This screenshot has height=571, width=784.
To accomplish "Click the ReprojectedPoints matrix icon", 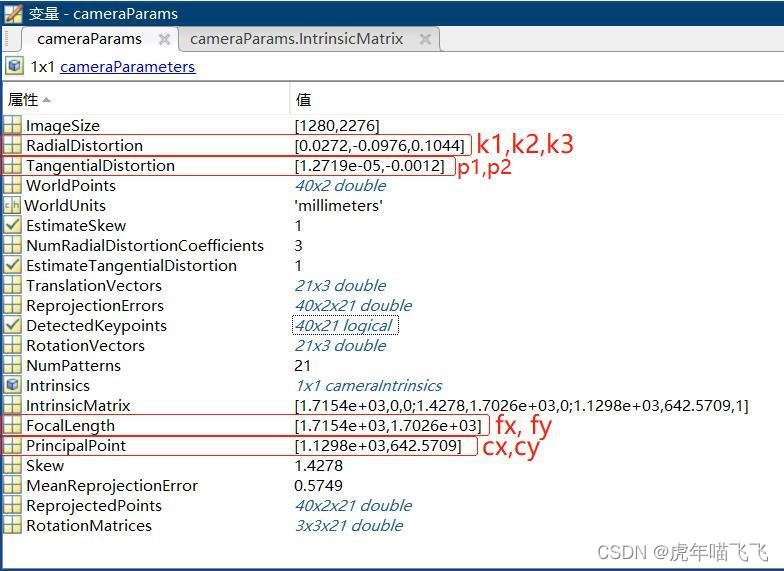I will (12, 505).
